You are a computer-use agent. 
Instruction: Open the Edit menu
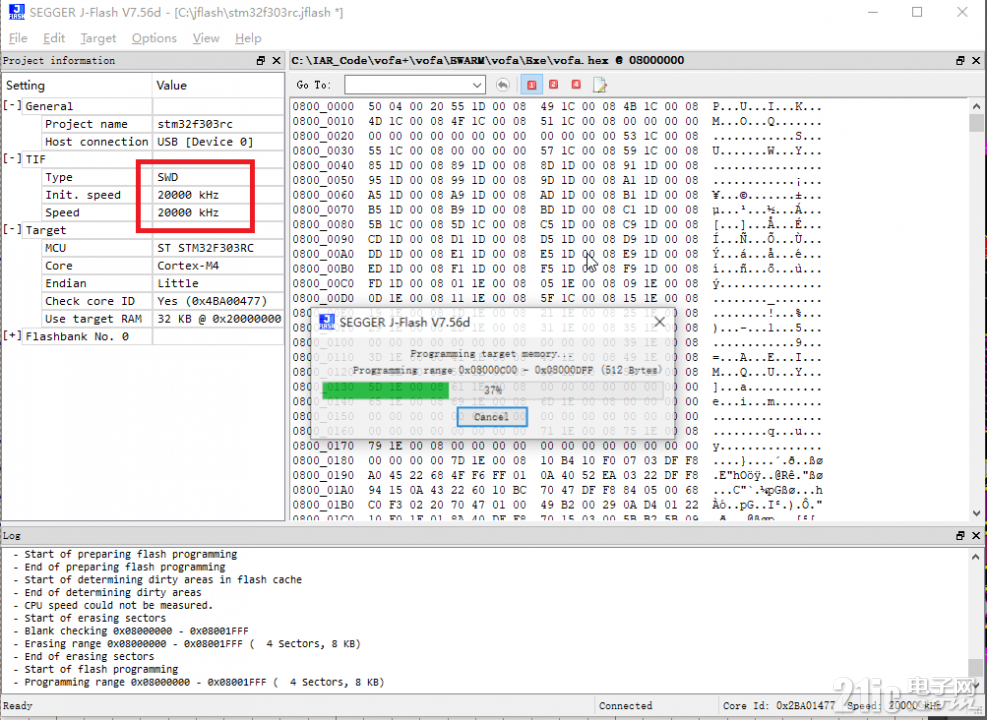pos(54,38)
